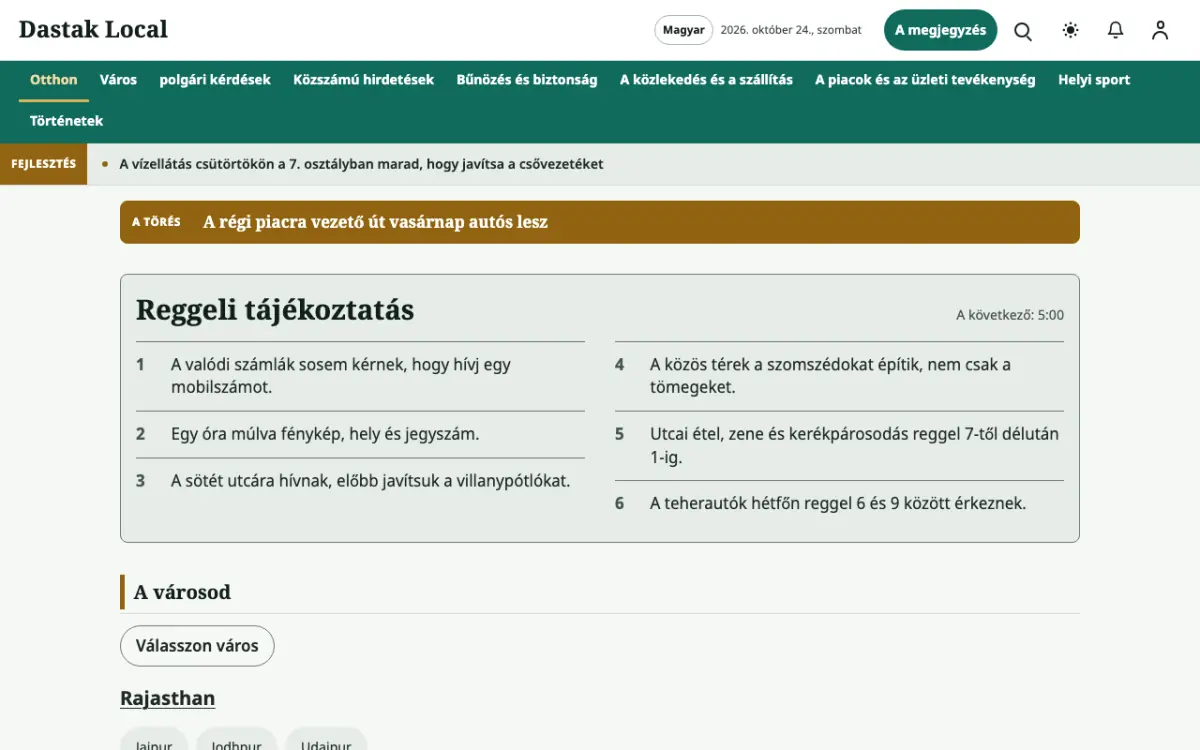Click the Dastak Local site logo
This screenshot has width=1200, height=750.
(x=93, y=30)
